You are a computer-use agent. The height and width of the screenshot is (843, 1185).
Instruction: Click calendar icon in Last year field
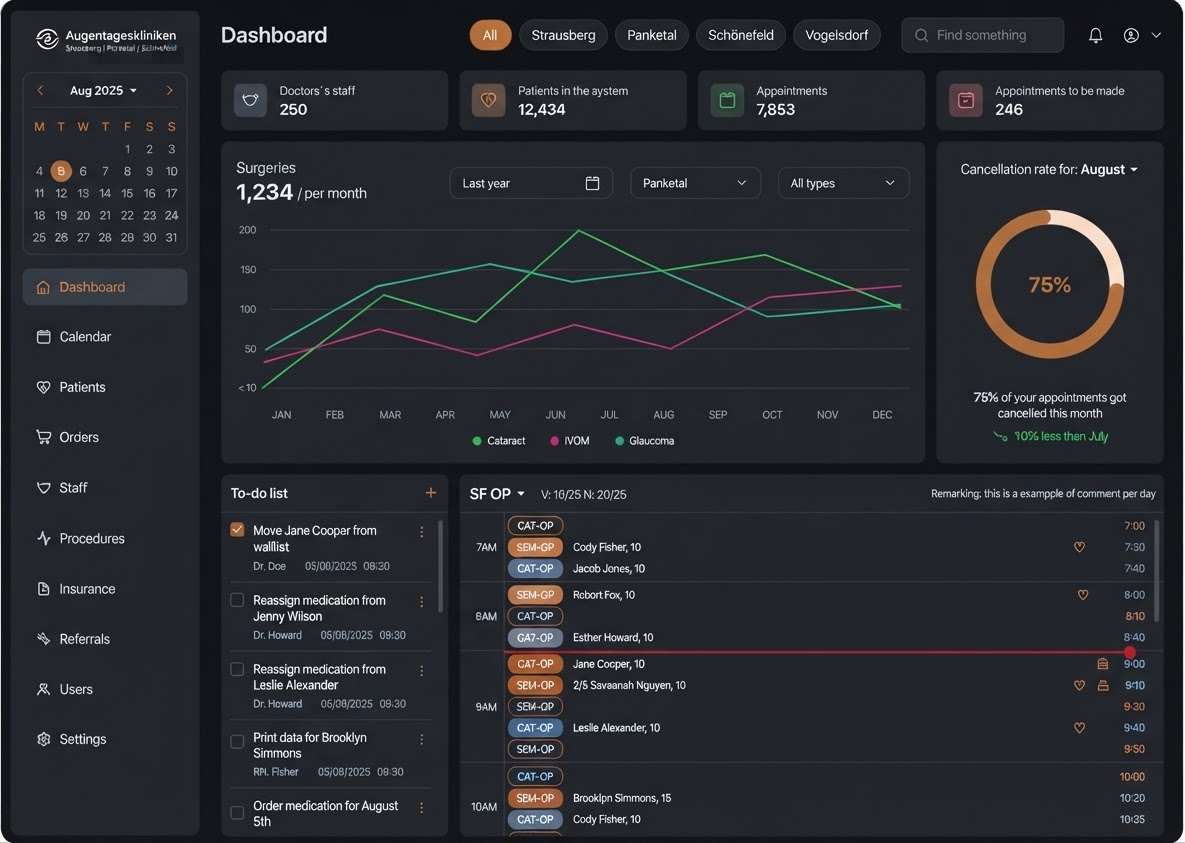click(x=592, y=183)
